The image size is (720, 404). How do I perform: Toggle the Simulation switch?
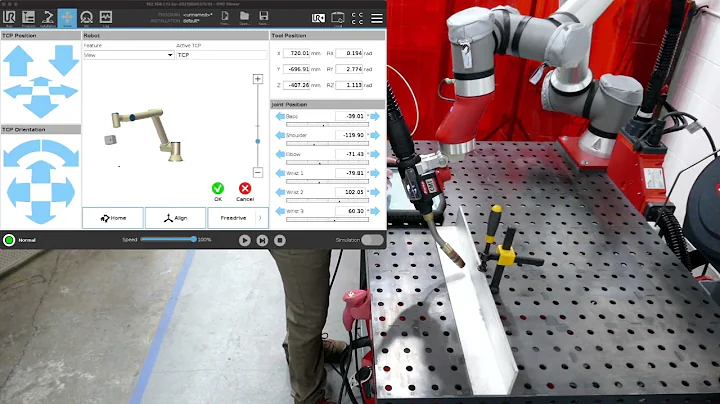pyautogui.click(x=372, y=240)
